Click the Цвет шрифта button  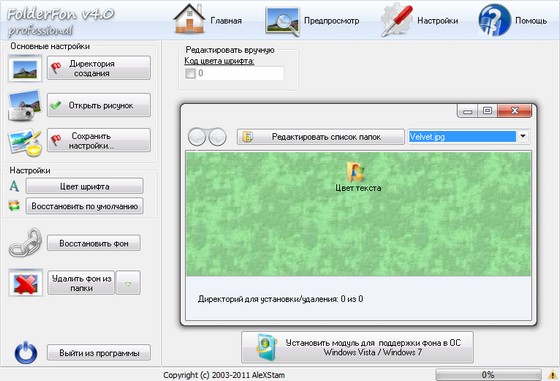(85, 186)
